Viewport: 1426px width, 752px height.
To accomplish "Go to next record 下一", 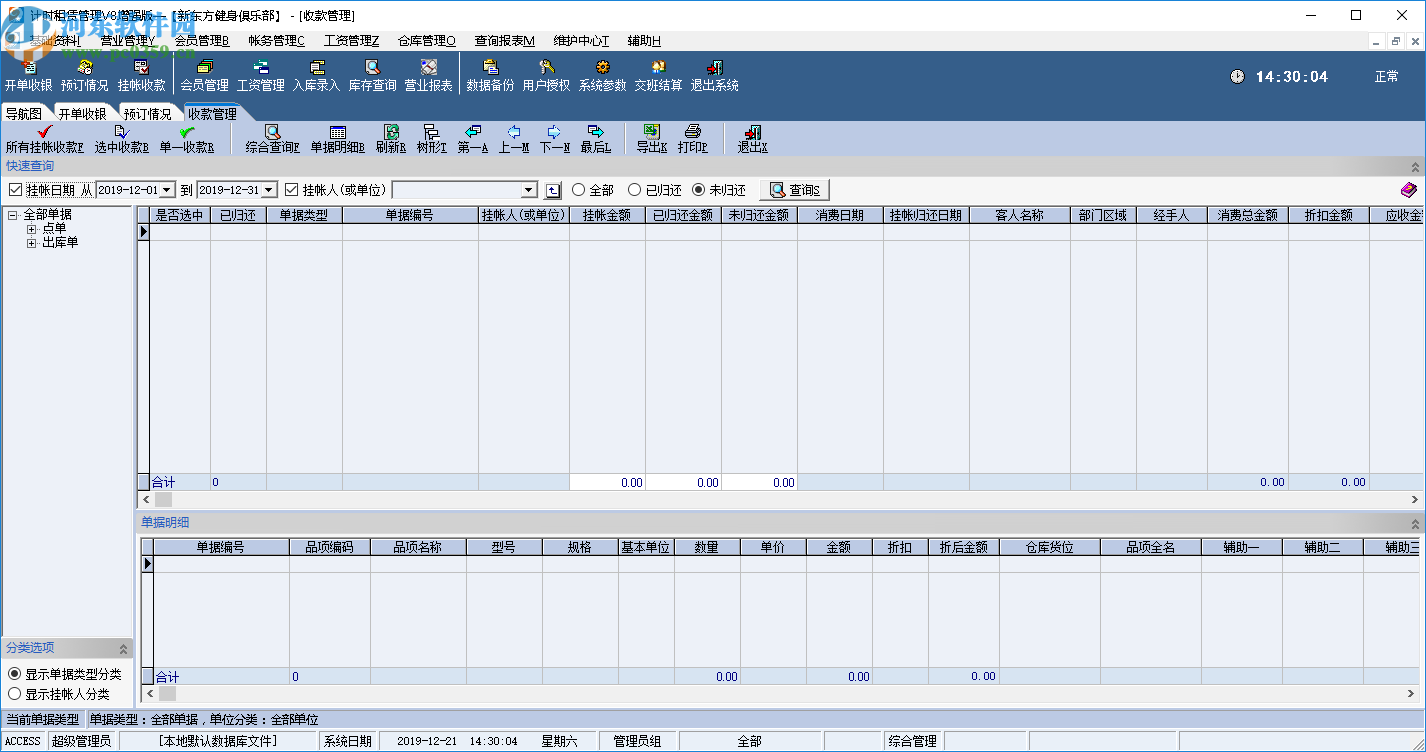I will (554, 139).
